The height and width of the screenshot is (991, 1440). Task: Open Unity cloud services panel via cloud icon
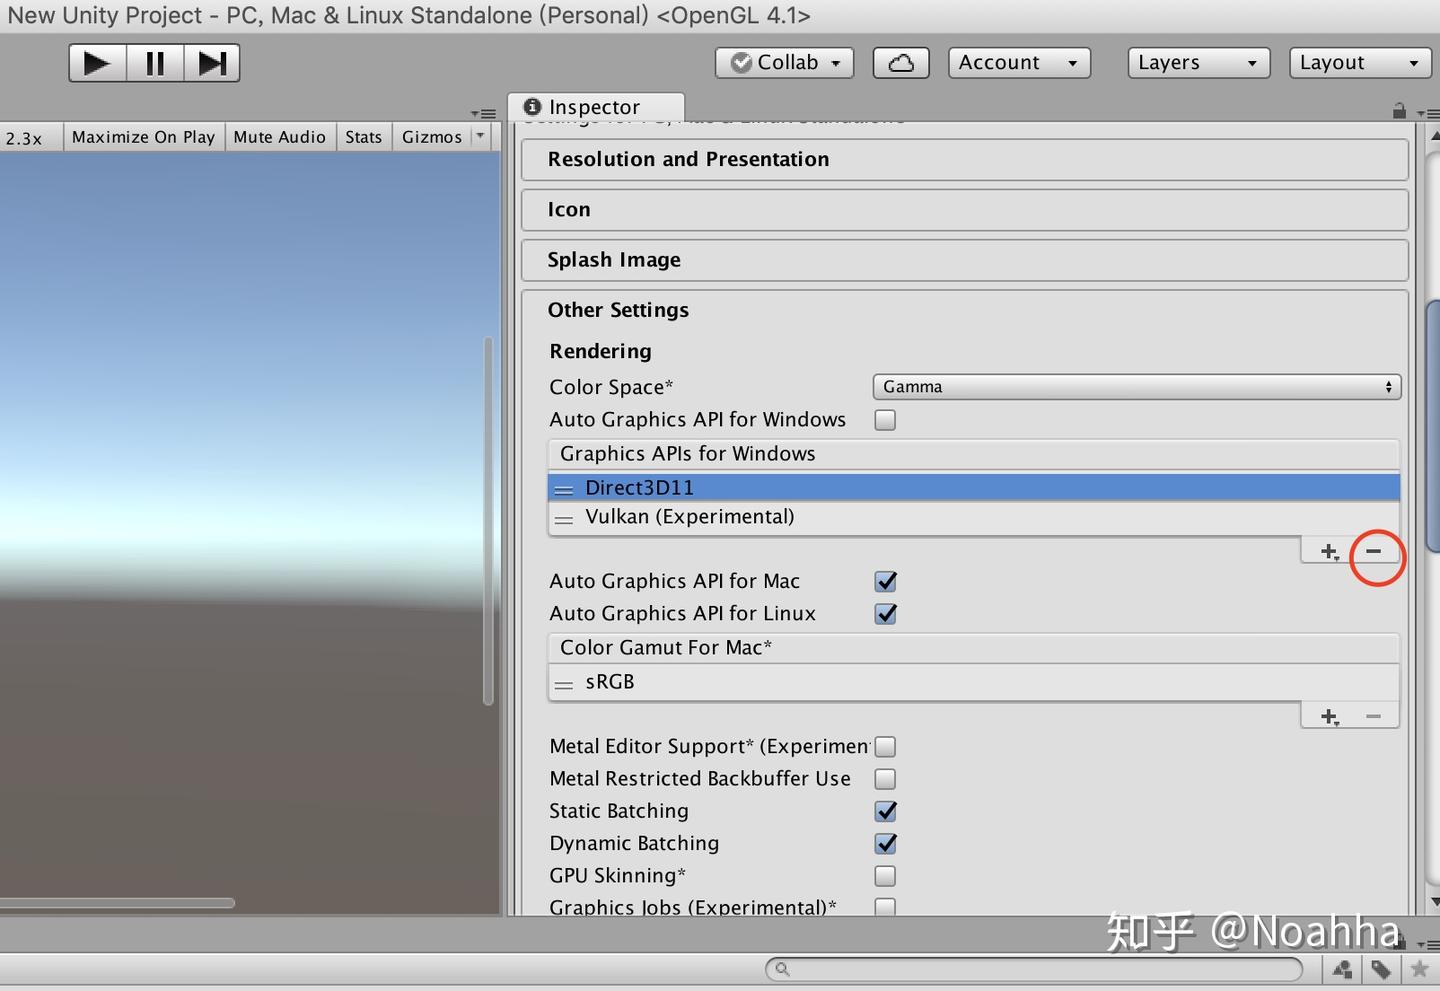[900, 62]
